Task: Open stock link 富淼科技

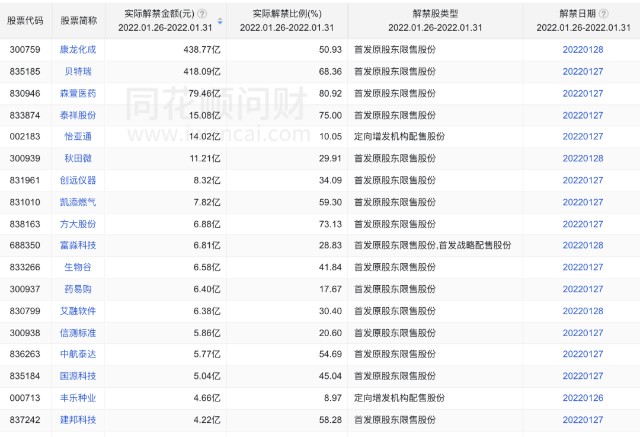Action: click(x=78, y=245)
